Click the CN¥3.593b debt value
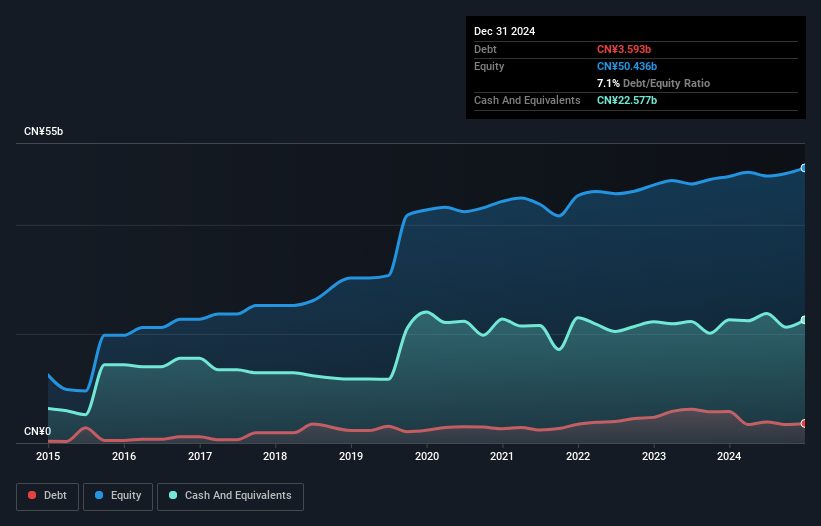 click(x=624, y=49)
